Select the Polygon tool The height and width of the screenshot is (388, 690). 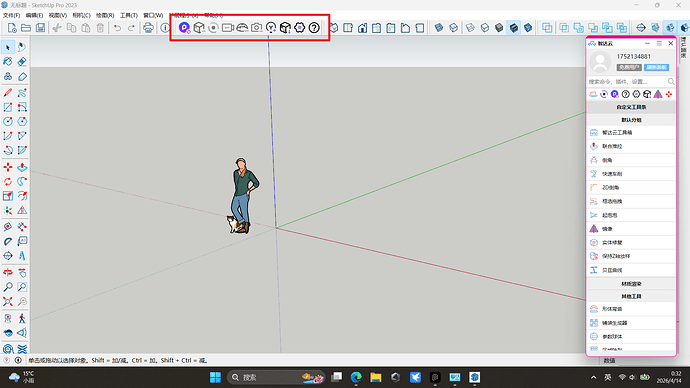[22, 121]
